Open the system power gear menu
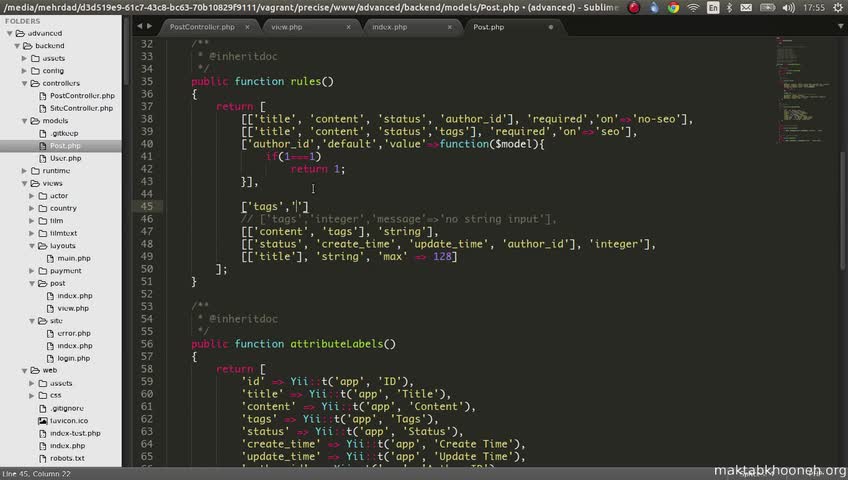The image size is (848, 480). [x=837, y=7]
